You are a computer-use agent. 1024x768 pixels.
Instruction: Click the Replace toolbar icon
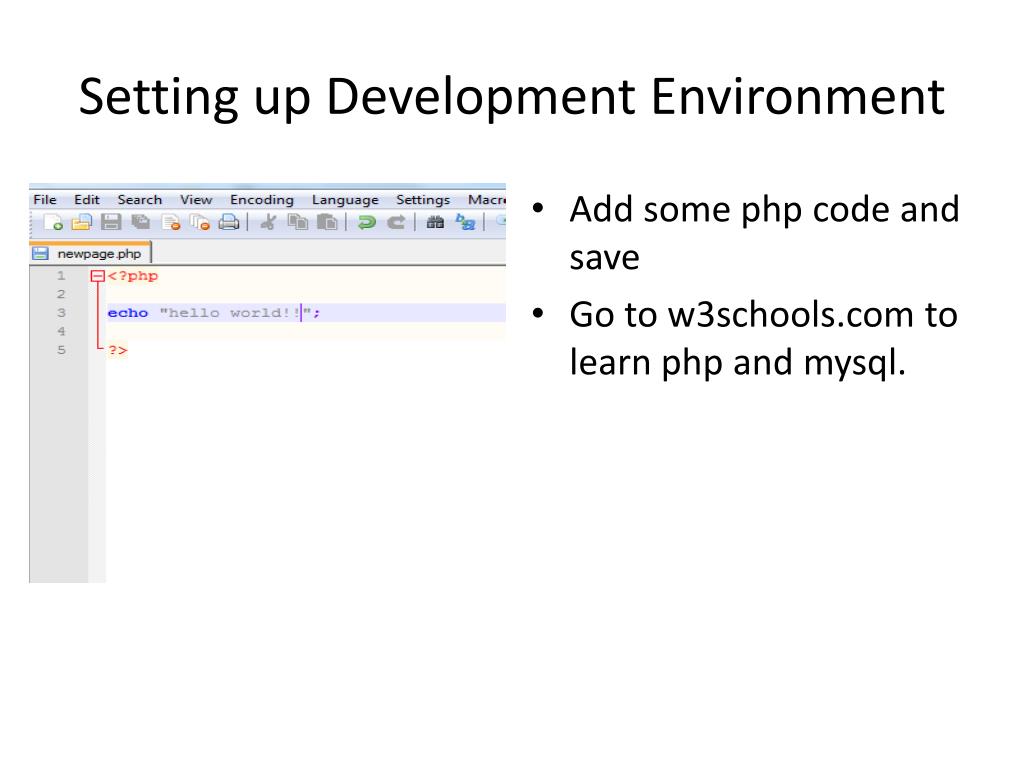pos(465,223)
